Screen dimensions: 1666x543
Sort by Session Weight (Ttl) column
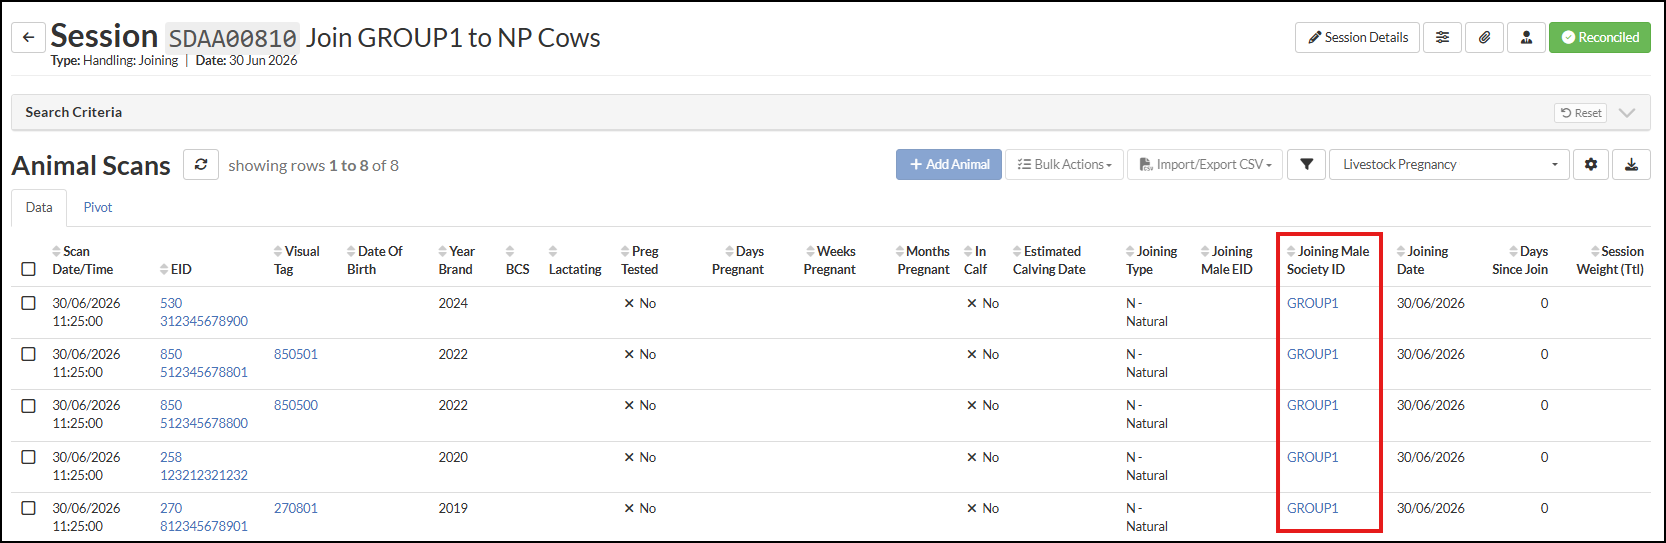pos(1610,260)
